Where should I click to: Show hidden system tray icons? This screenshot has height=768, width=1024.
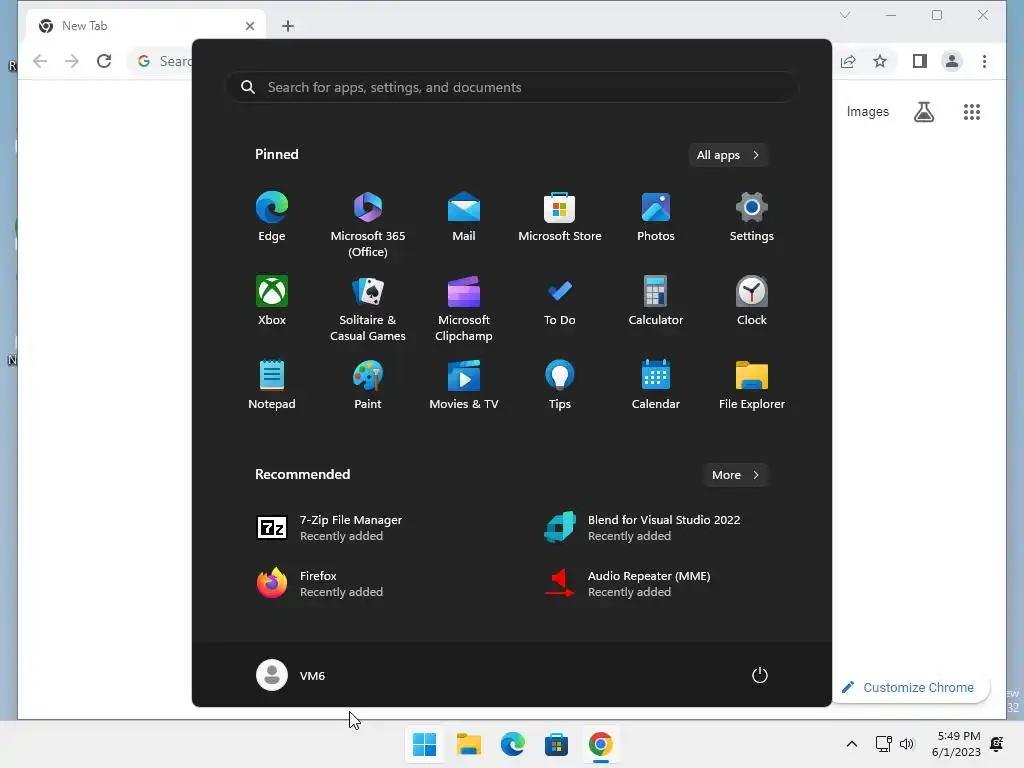852,744
